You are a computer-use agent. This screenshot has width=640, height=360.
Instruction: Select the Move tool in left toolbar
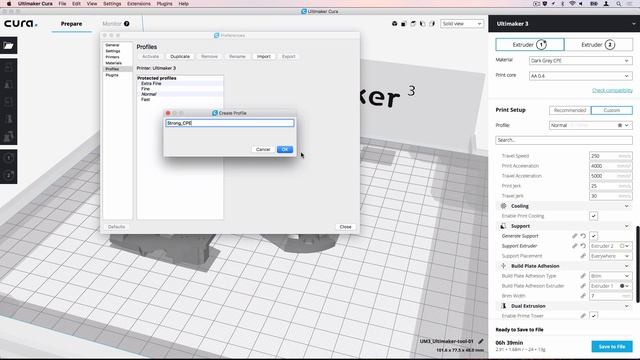coord(9,68)
